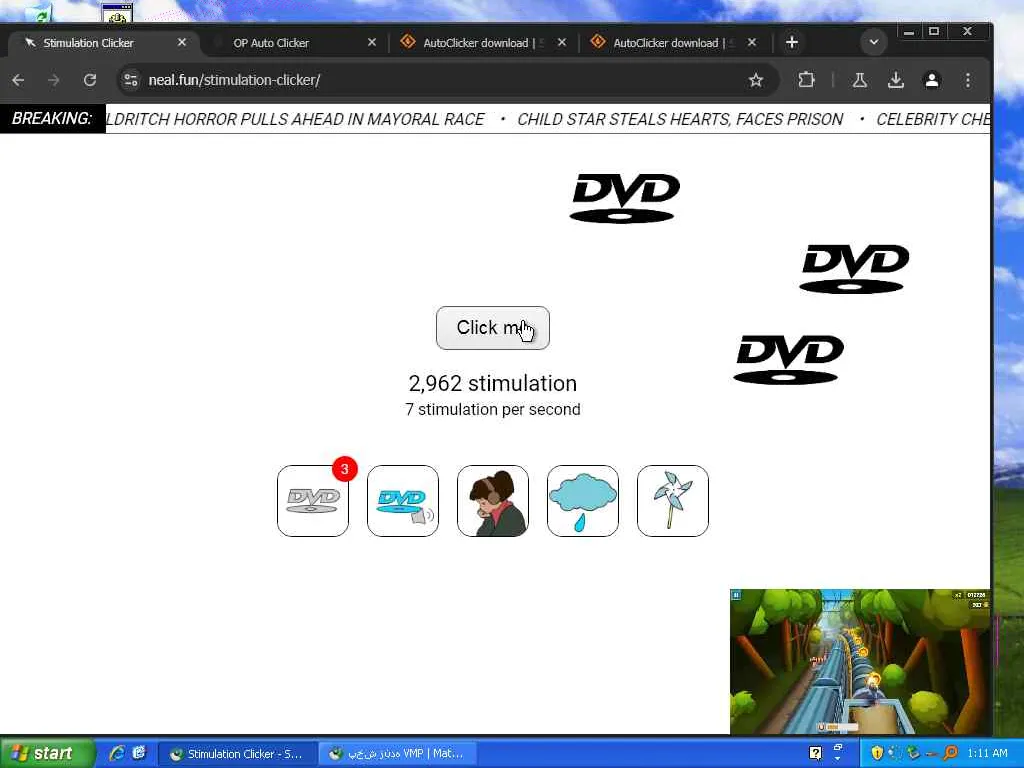
Task: Close the OP Auto Clicker tab
Action: (x=372, y=42)
